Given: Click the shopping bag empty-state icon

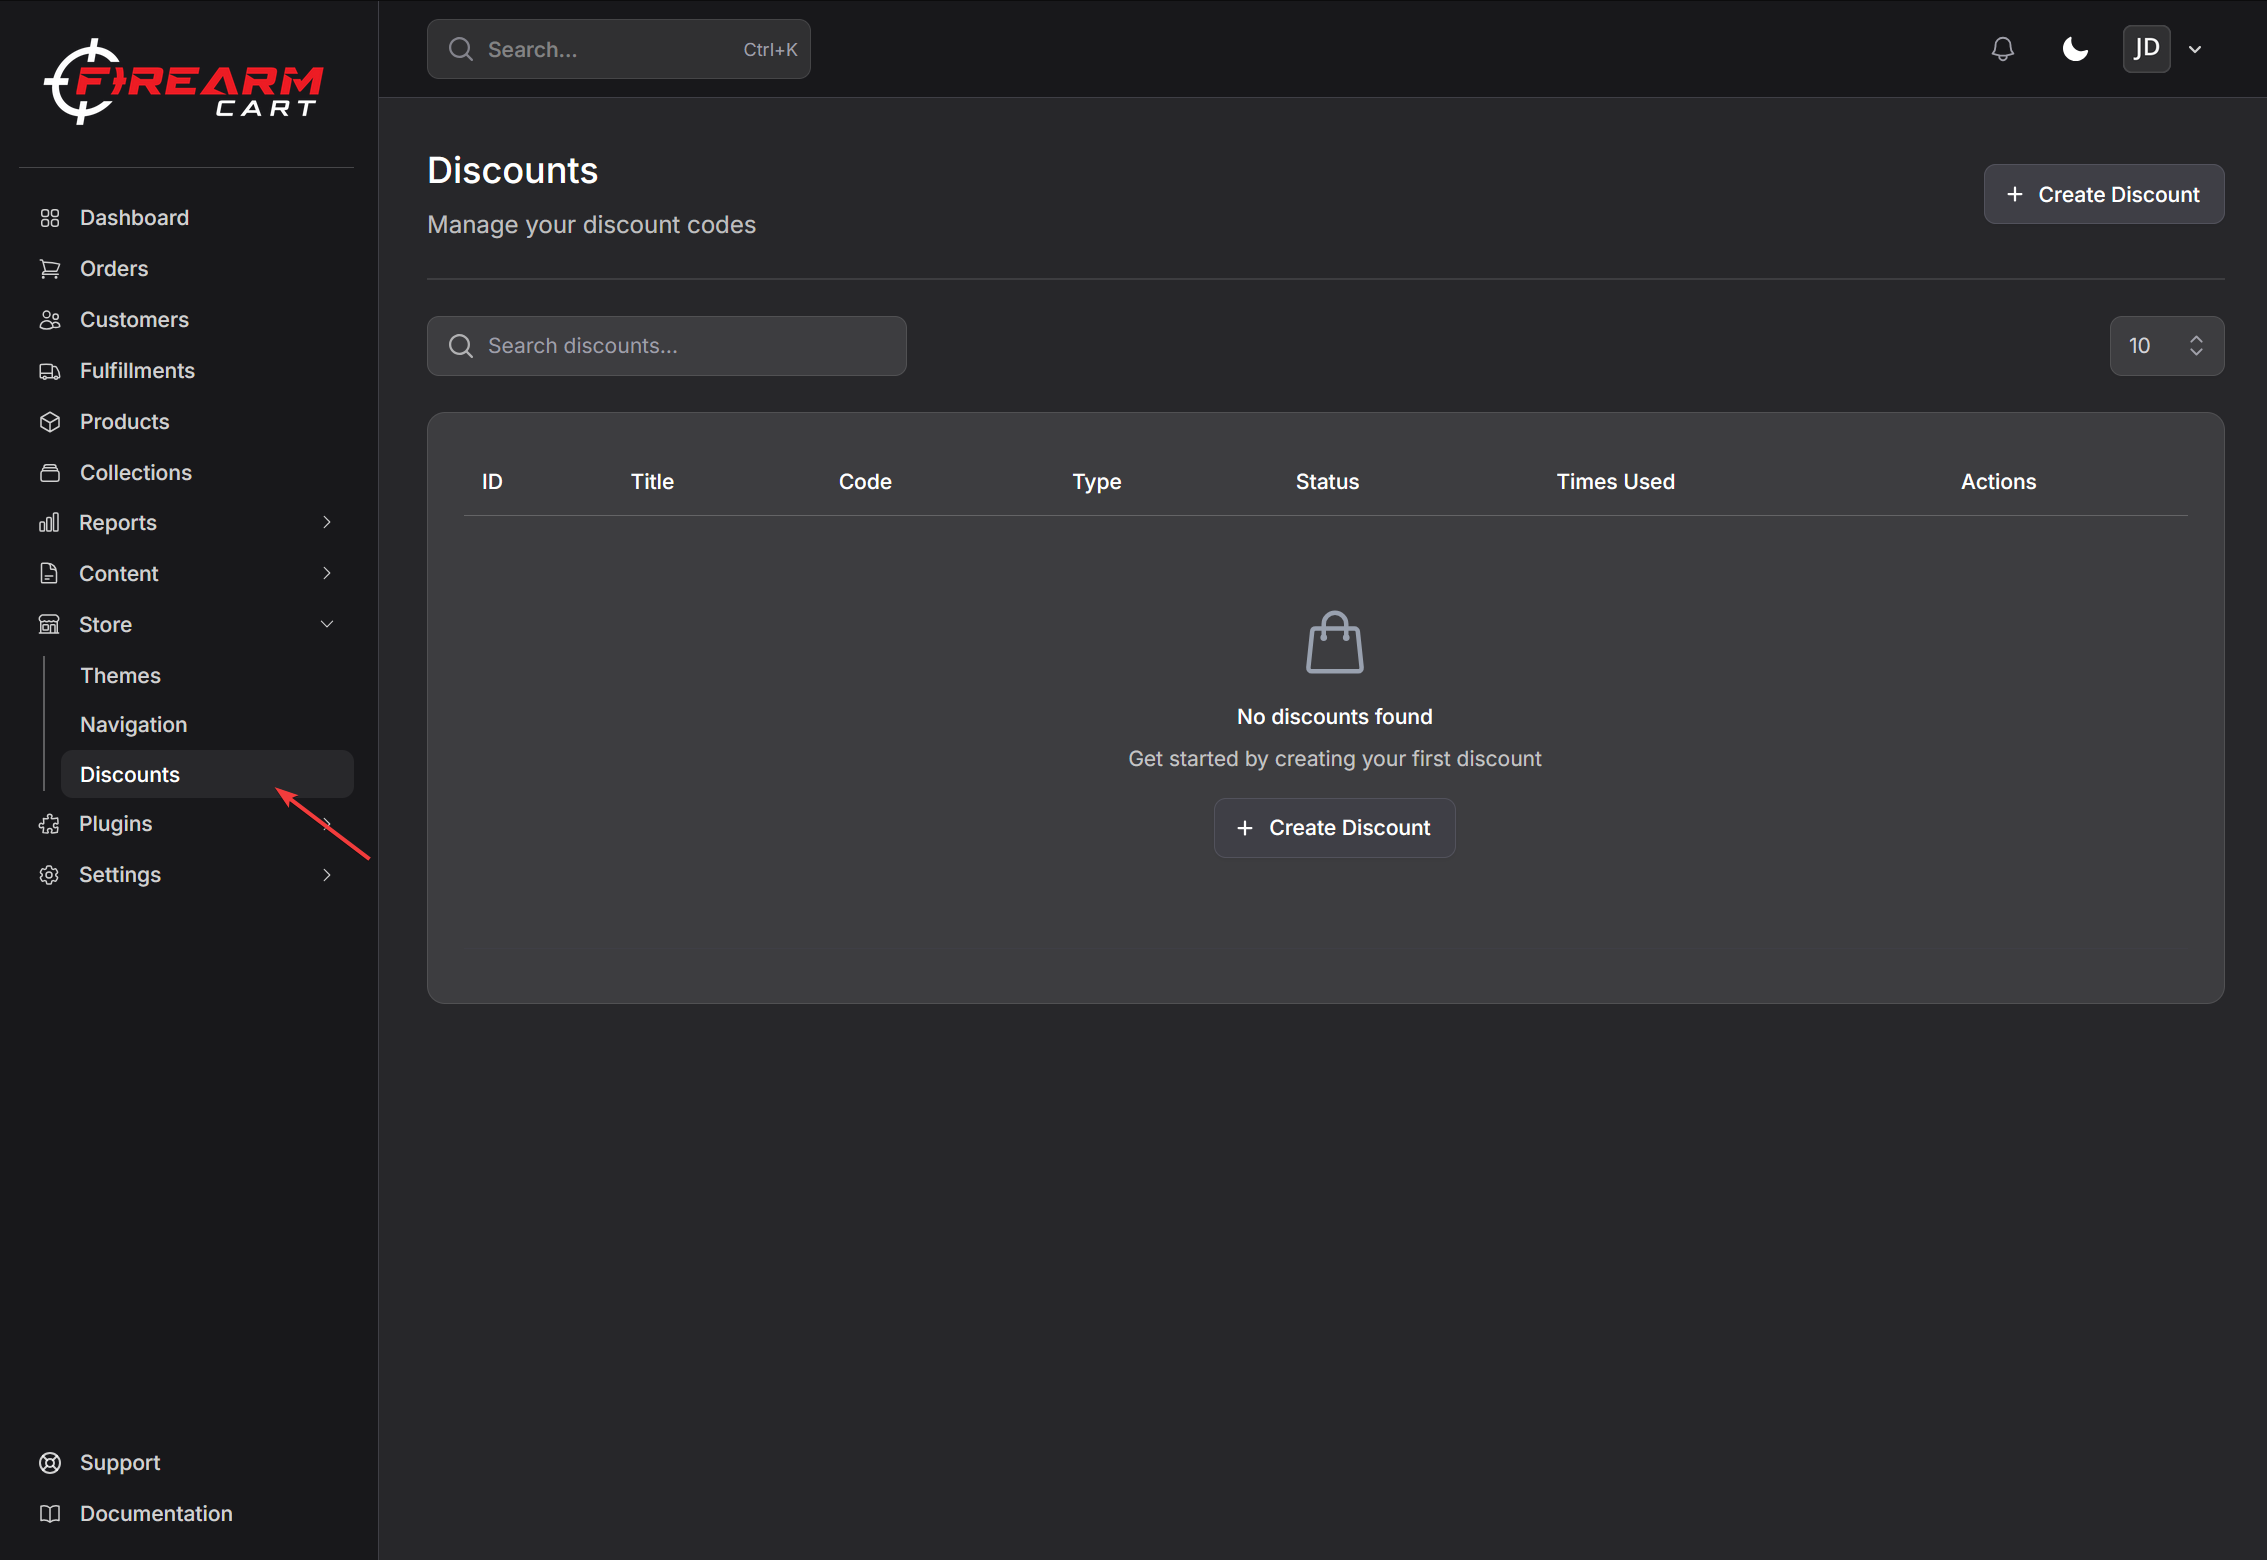Looking at the screenshot, I should click(x=1335, y=643).
